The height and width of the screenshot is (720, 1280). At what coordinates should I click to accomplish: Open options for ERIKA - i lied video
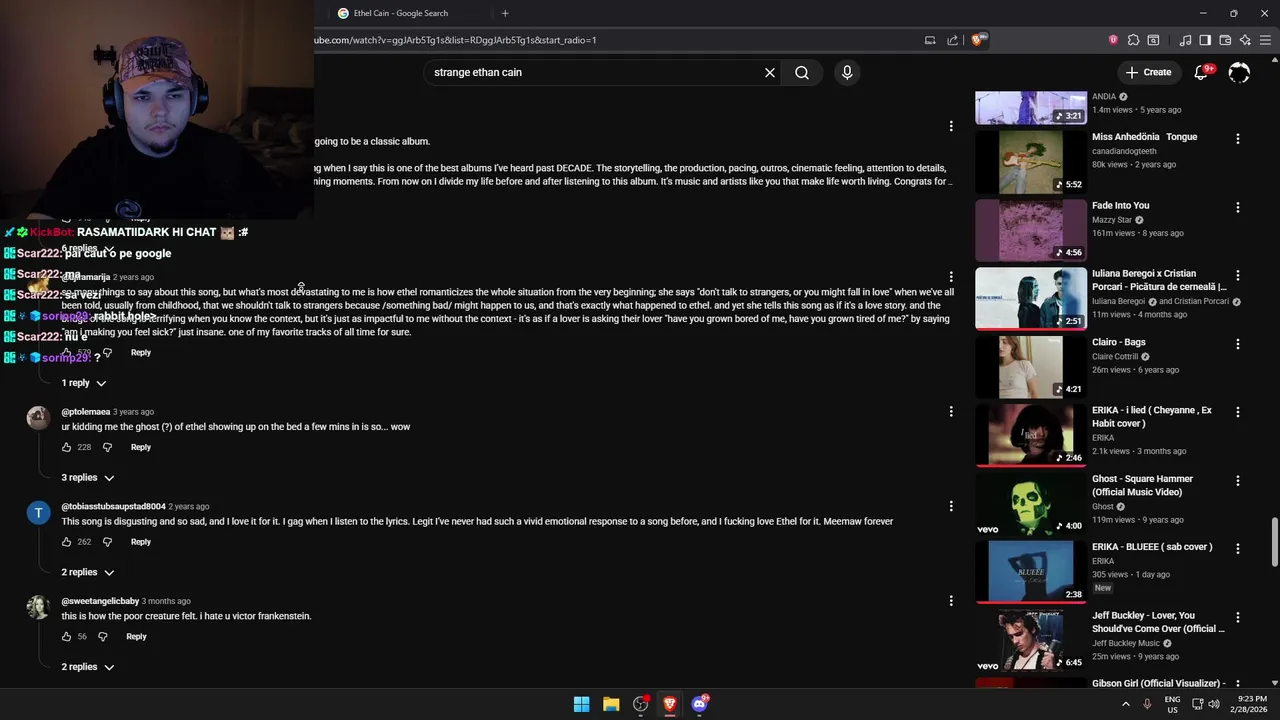(x=1238, y=412)
